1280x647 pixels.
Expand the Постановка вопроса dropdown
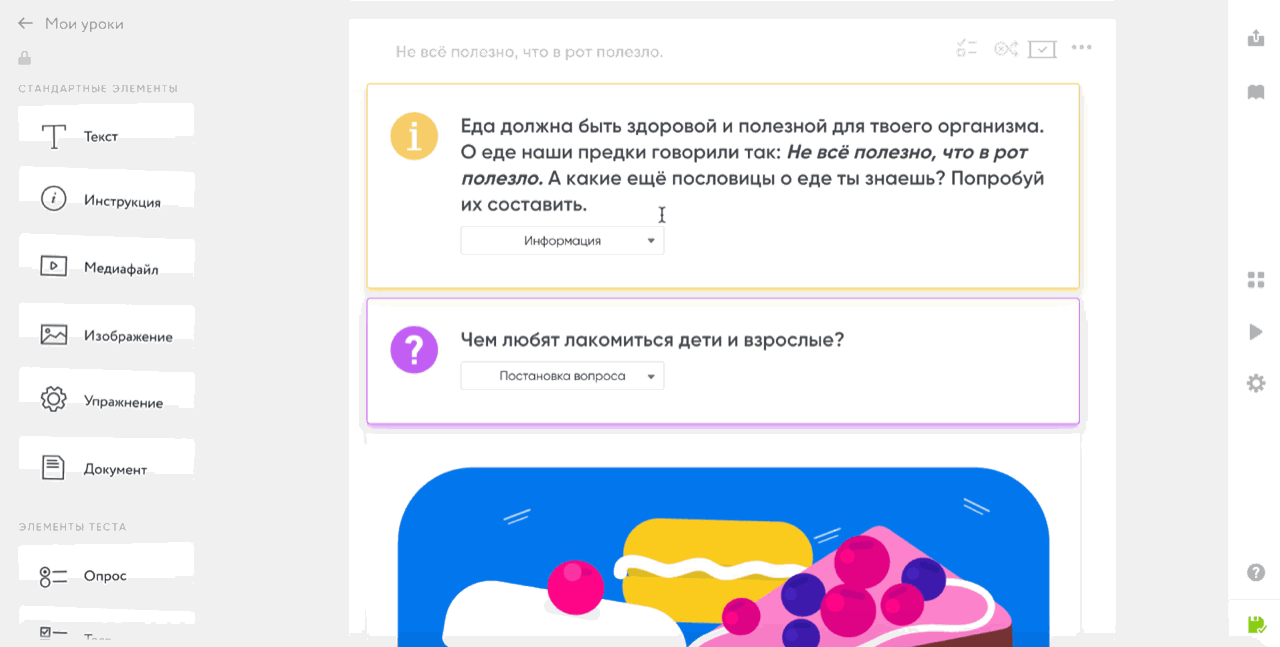pos(562,376)
